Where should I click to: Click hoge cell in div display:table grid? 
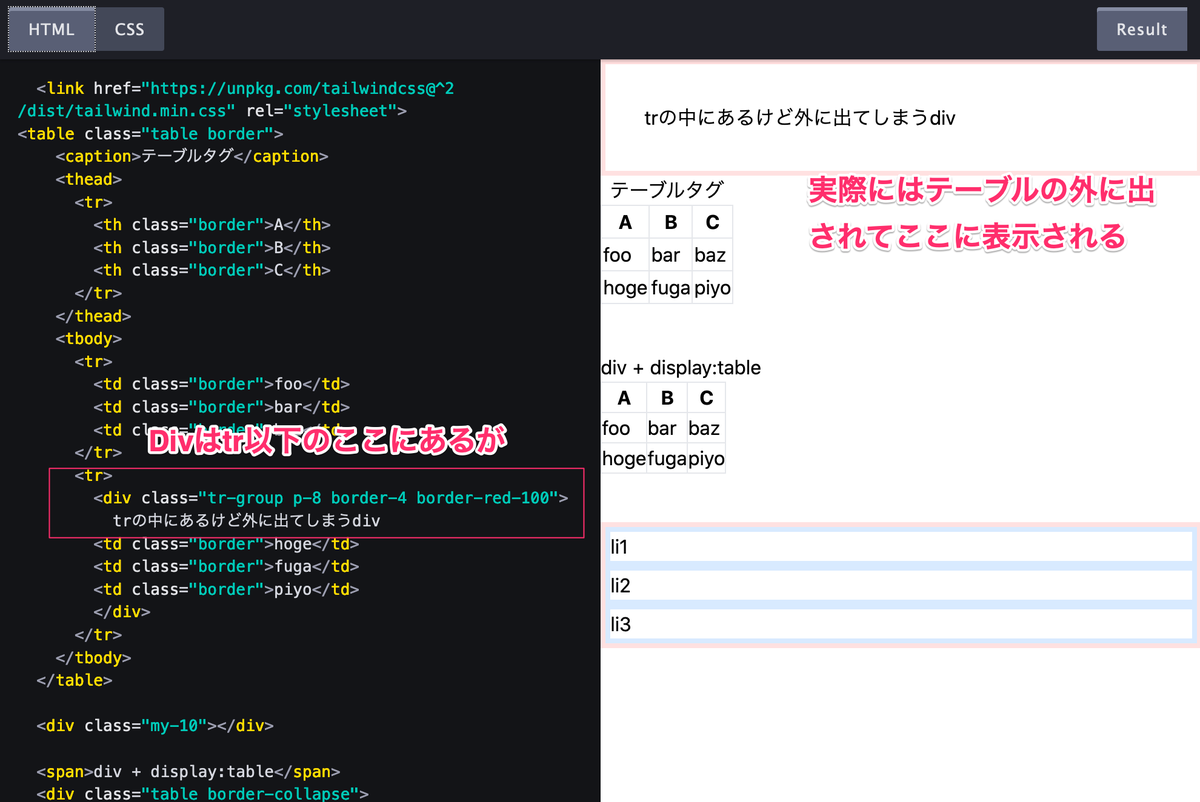coord(624,459)
